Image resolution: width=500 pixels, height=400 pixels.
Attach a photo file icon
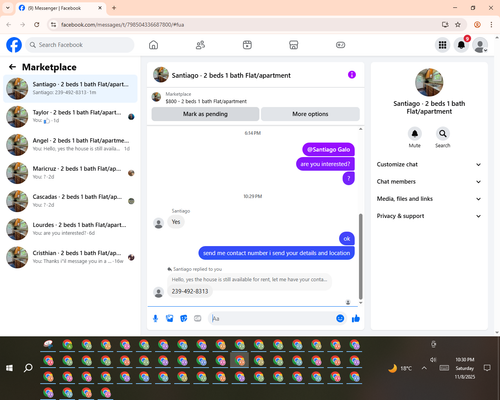[x=170, y=318]
